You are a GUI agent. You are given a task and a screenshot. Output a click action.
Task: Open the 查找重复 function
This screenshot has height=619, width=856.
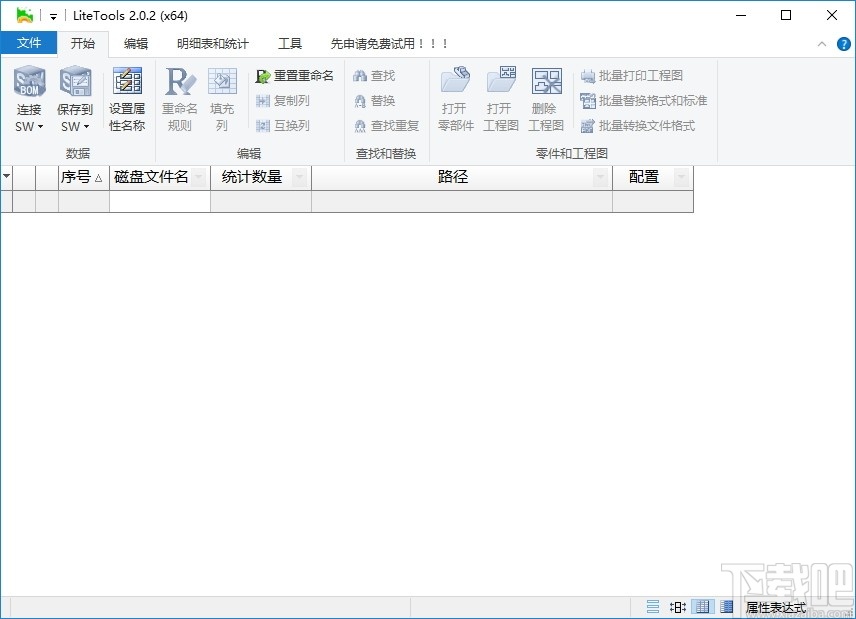click(x=382, y=125)
